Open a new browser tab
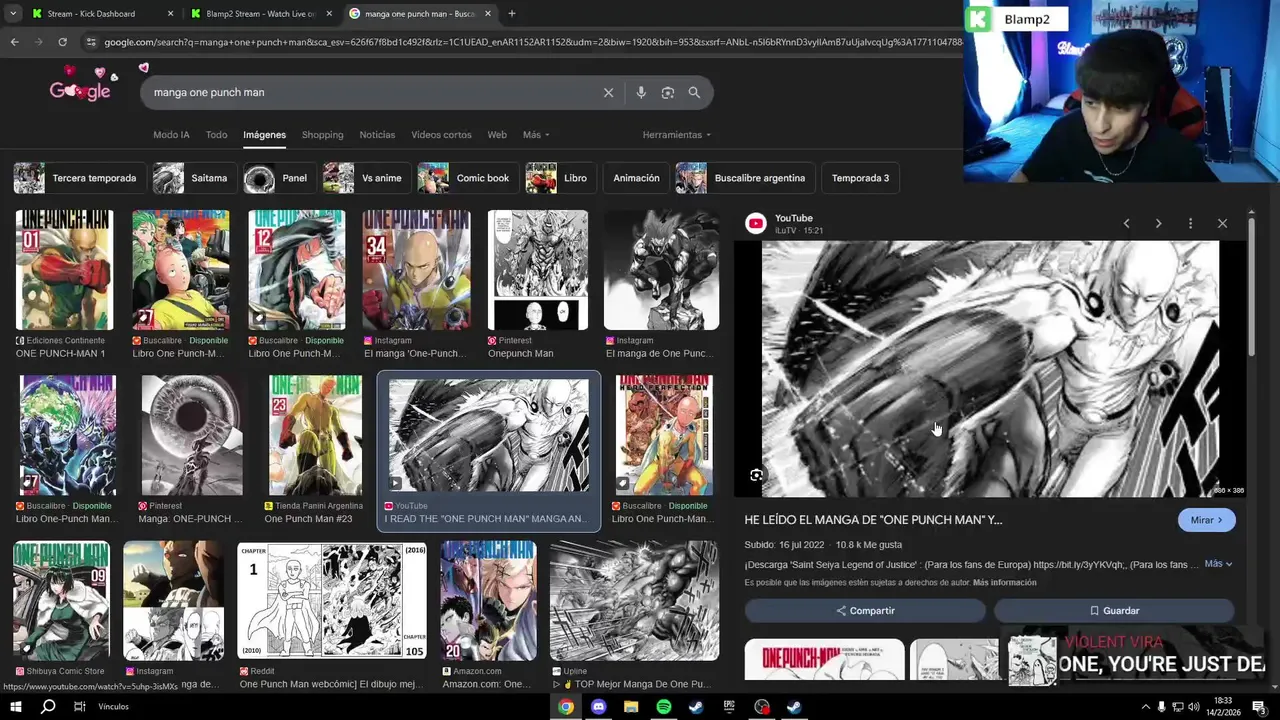Image resolution: width=1280 pixels, height=720 pixels. [x=511, y=14]
